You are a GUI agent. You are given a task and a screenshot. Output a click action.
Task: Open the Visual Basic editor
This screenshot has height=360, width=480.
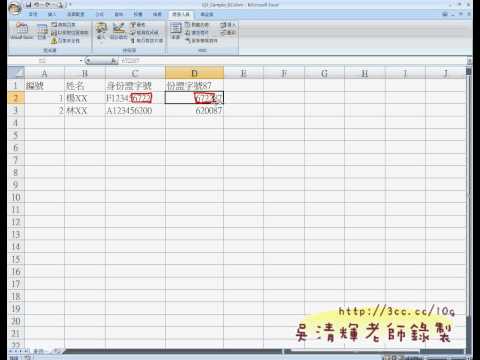point(22,31)
